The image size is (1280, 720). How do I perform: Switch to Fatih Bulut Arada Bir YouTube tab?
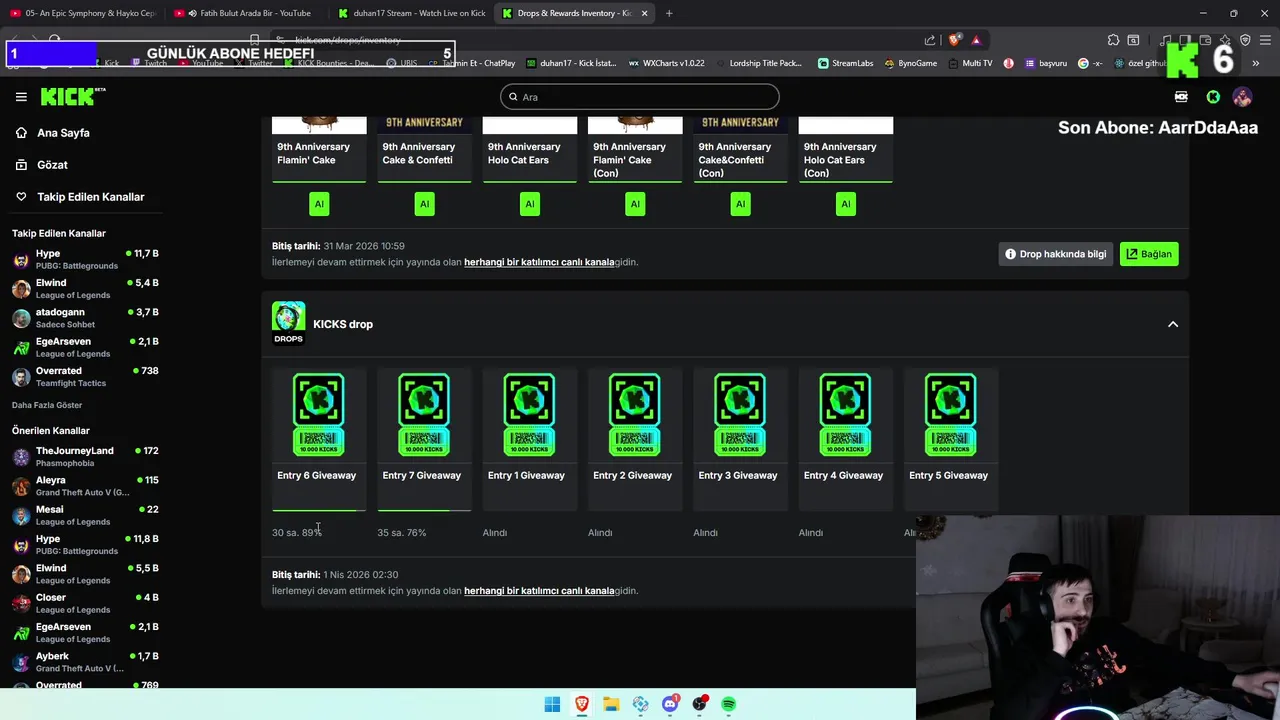(247, 13)
